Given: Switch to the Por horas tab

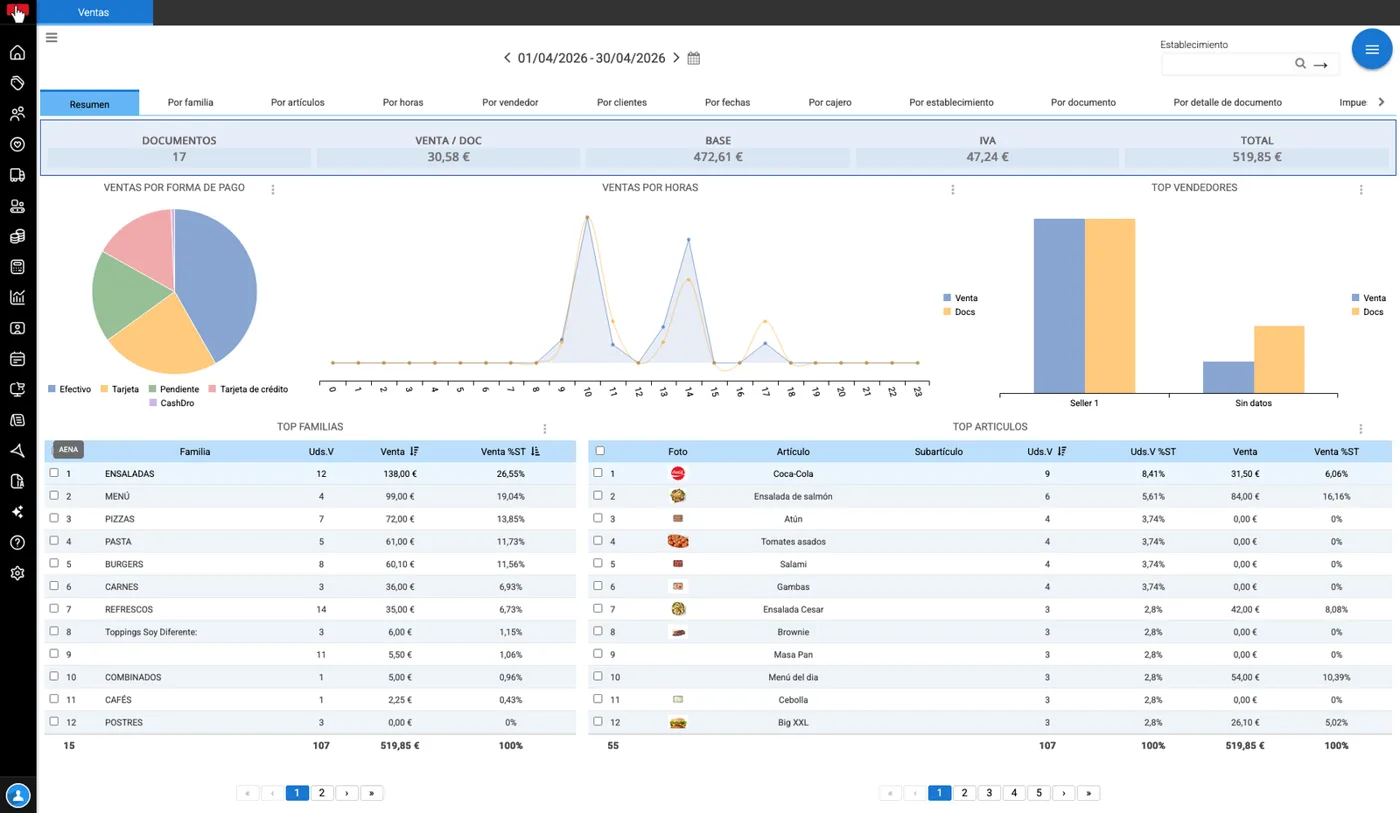Looking at the screenshot, I should 403,102.
